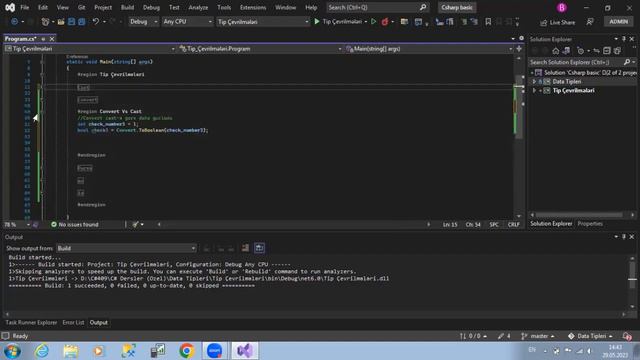Expand the collapsed Convert region box
Screen dimensions: 640x360
pyautogui.click(x=87, y=100)
